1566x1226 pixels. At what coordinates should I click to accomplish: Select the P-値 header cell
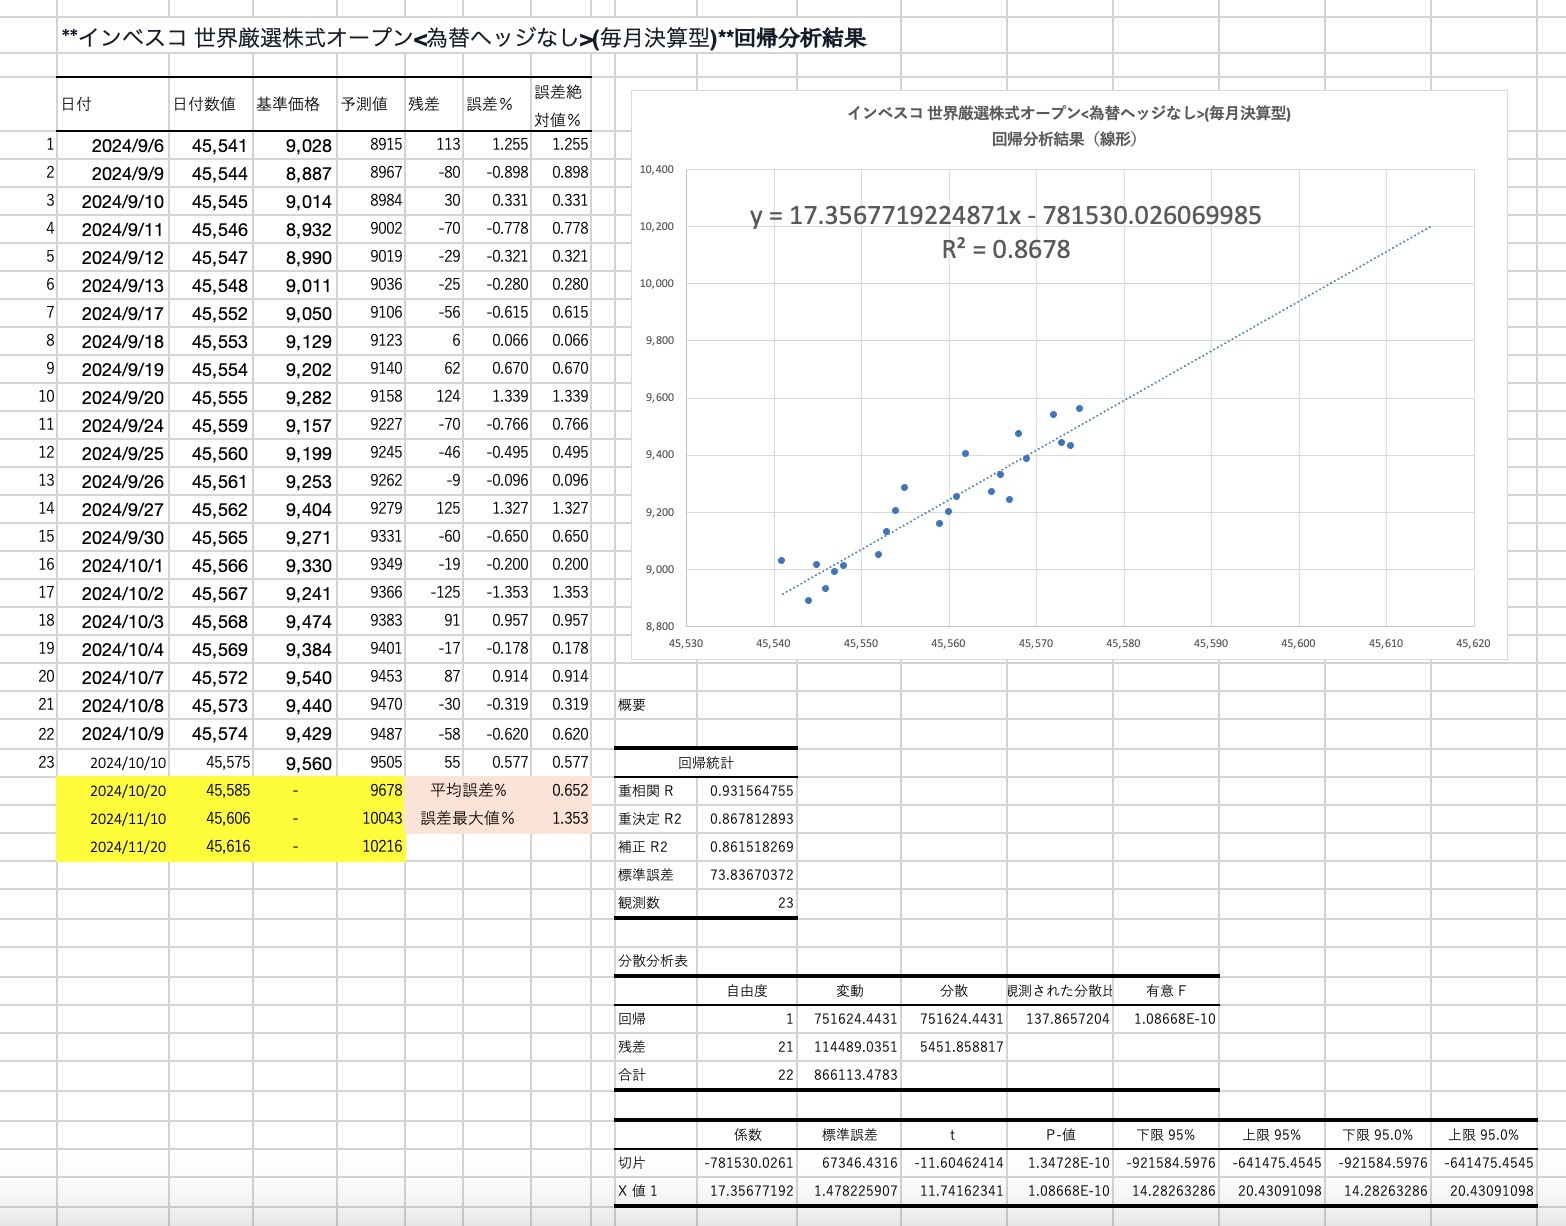(1061, 1135)
